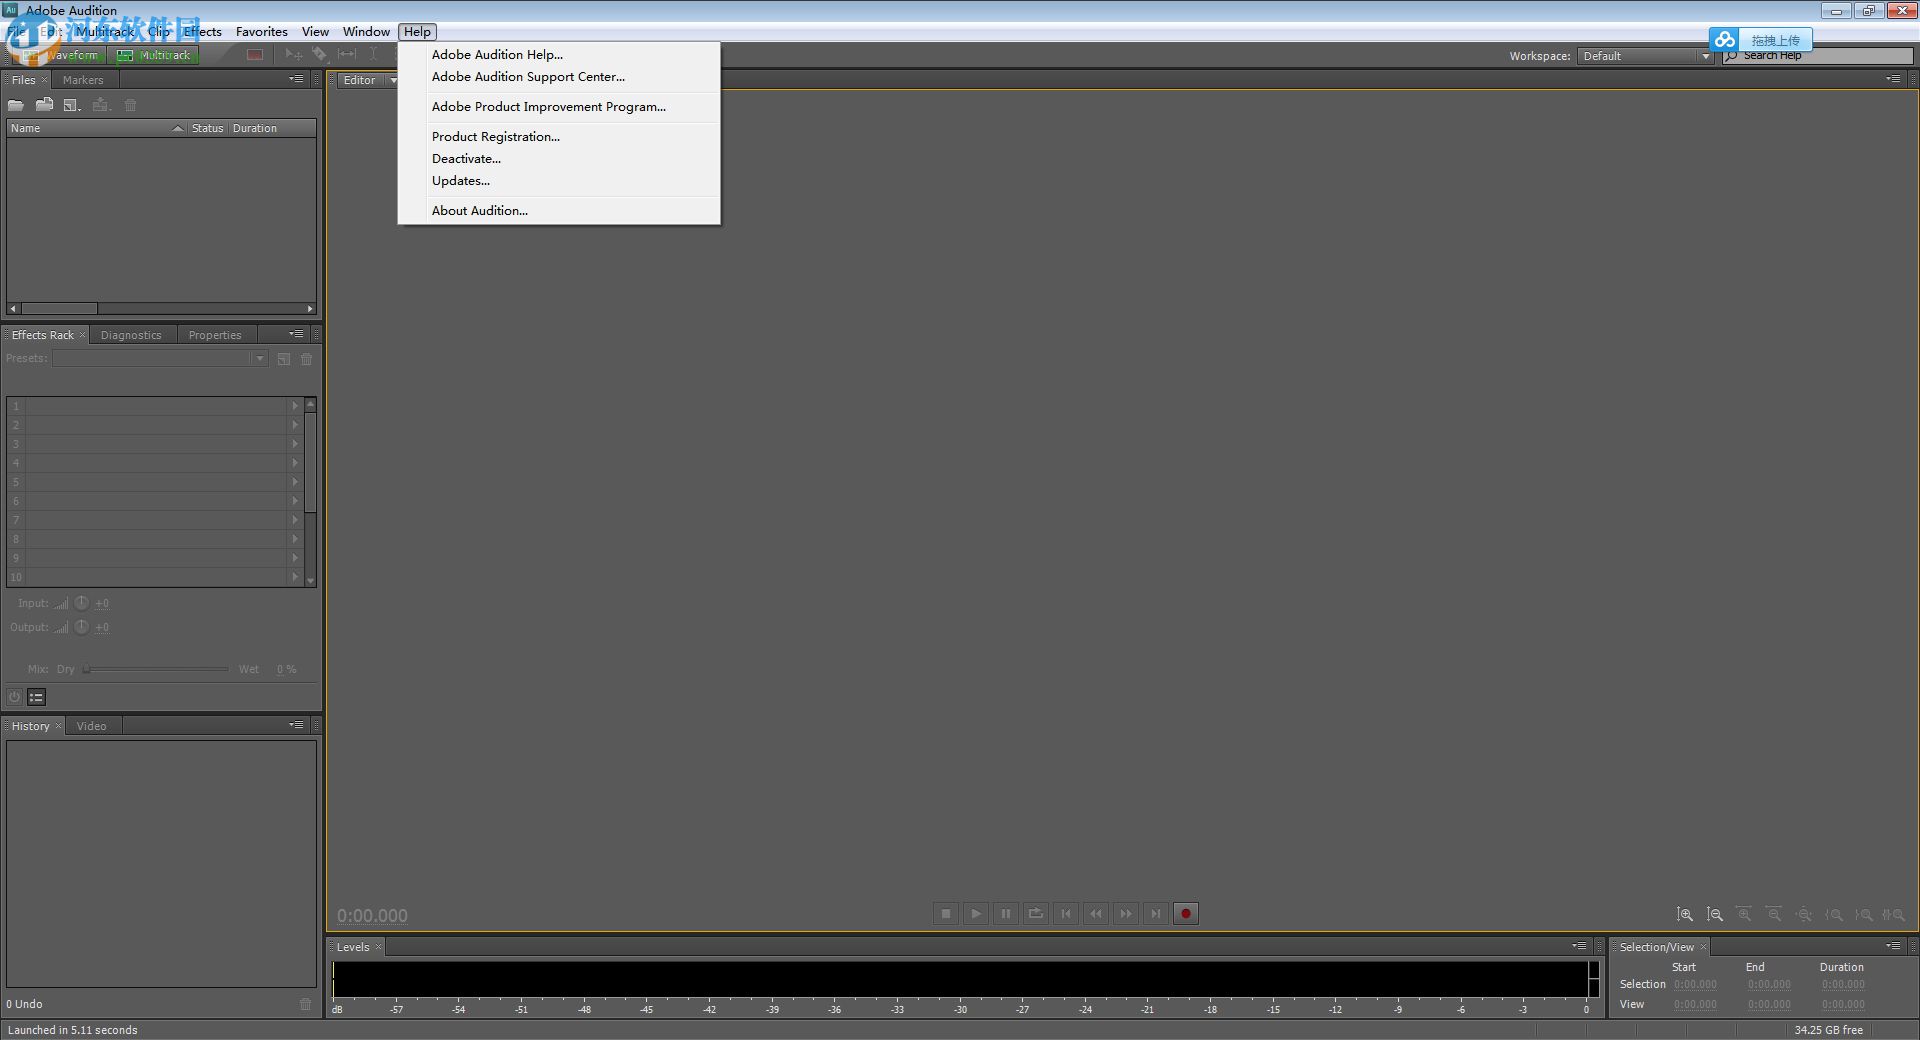Open Adobe Audition Help
Viewport: 1920px width, 1040px height.
[x=496, y=54]
